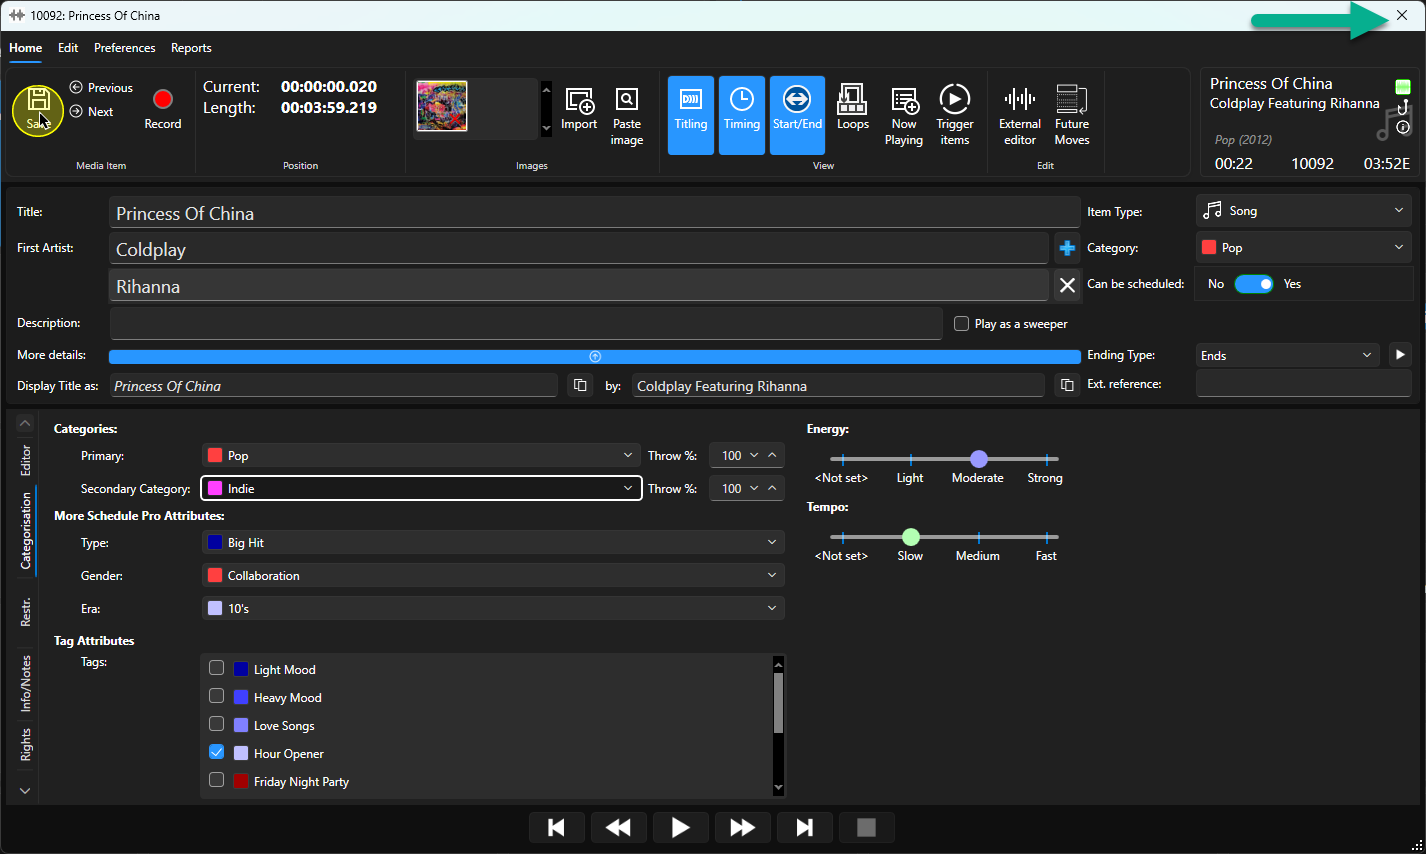This screenshot has width=1426, height=854.
Task: Enable Play as a sweeper checkbox
Action: coord(962,324)
